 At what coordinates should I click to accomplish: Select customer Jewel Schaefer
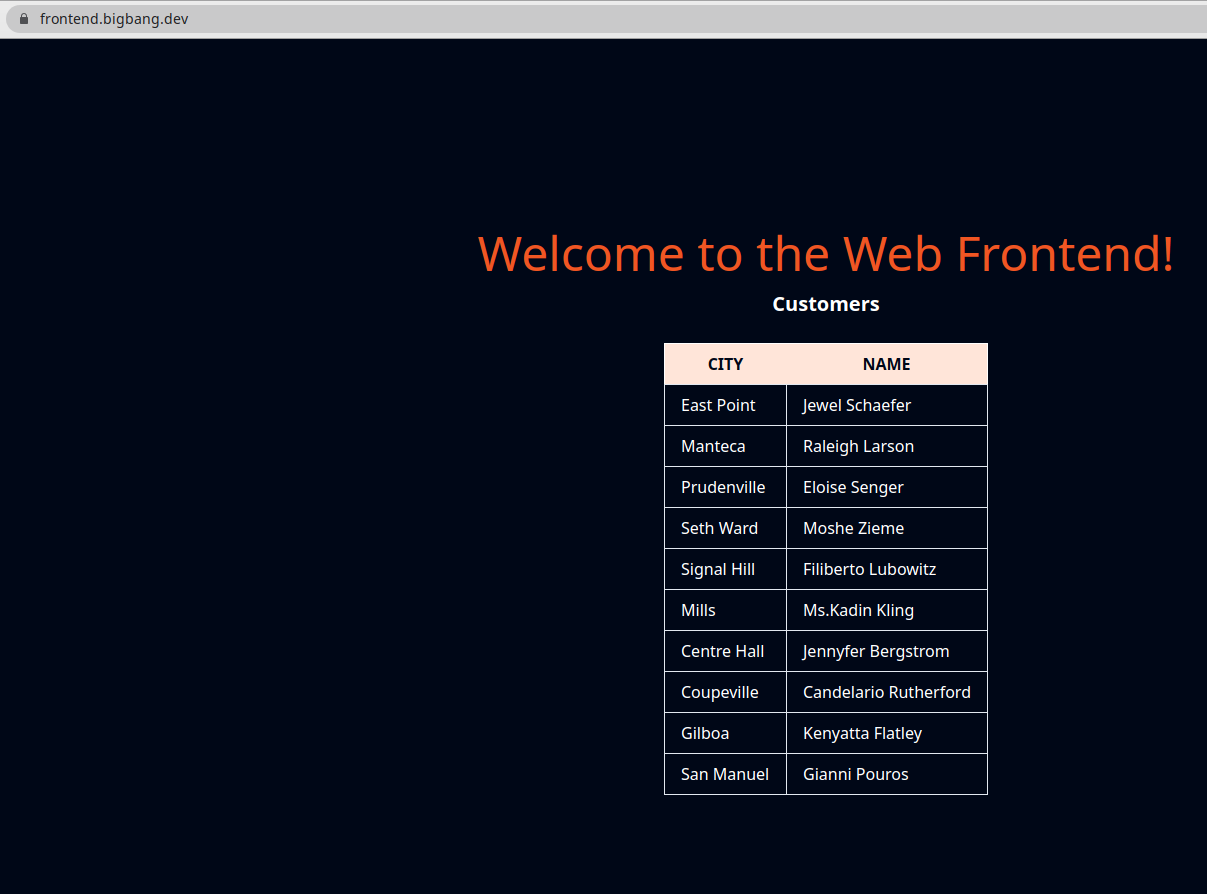[857, 405]
